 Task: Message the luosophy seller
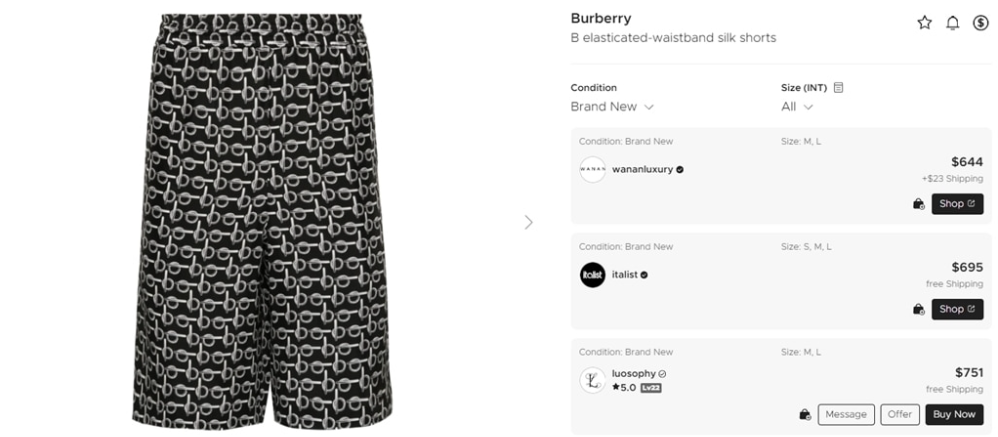tap(846, 414)
